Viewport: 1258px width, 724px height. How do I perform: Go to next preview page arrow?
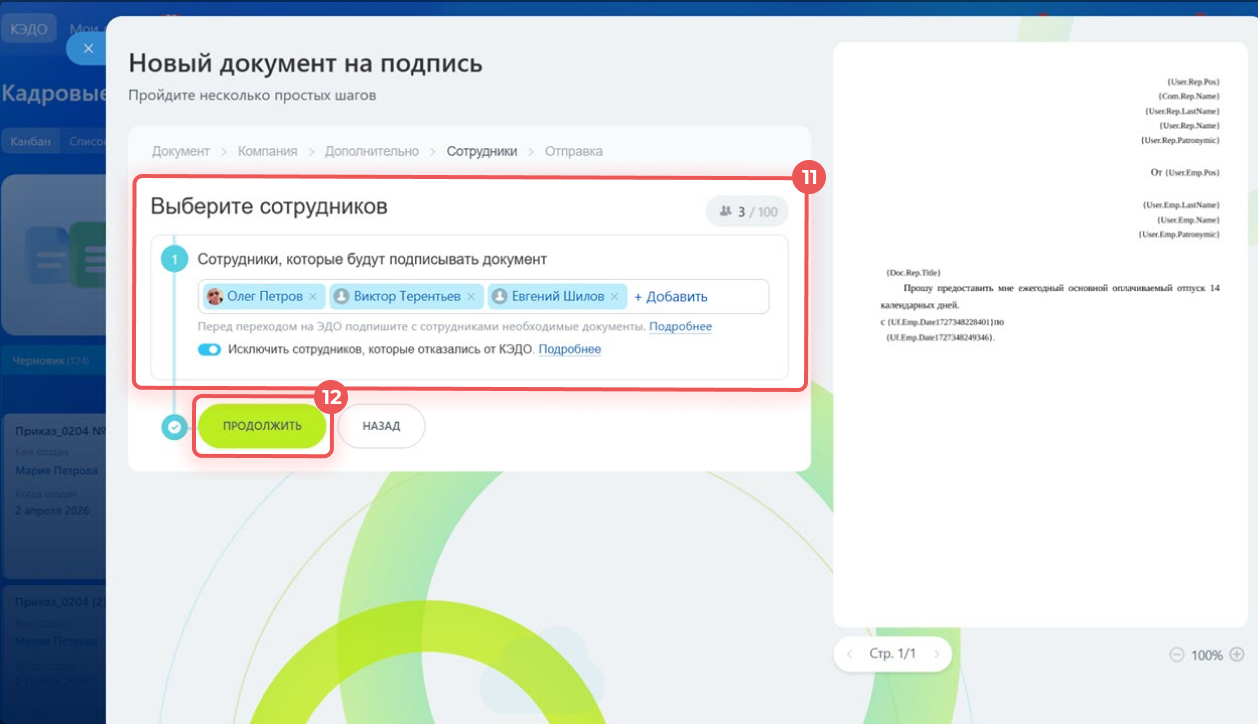tap(936, 654)
